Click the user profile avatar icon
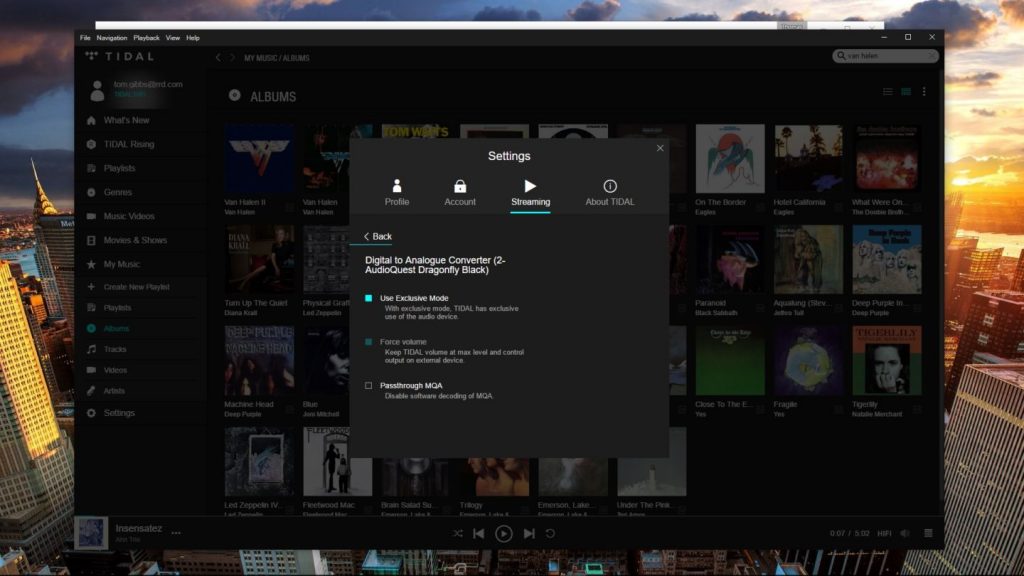 tap(97, 90)
